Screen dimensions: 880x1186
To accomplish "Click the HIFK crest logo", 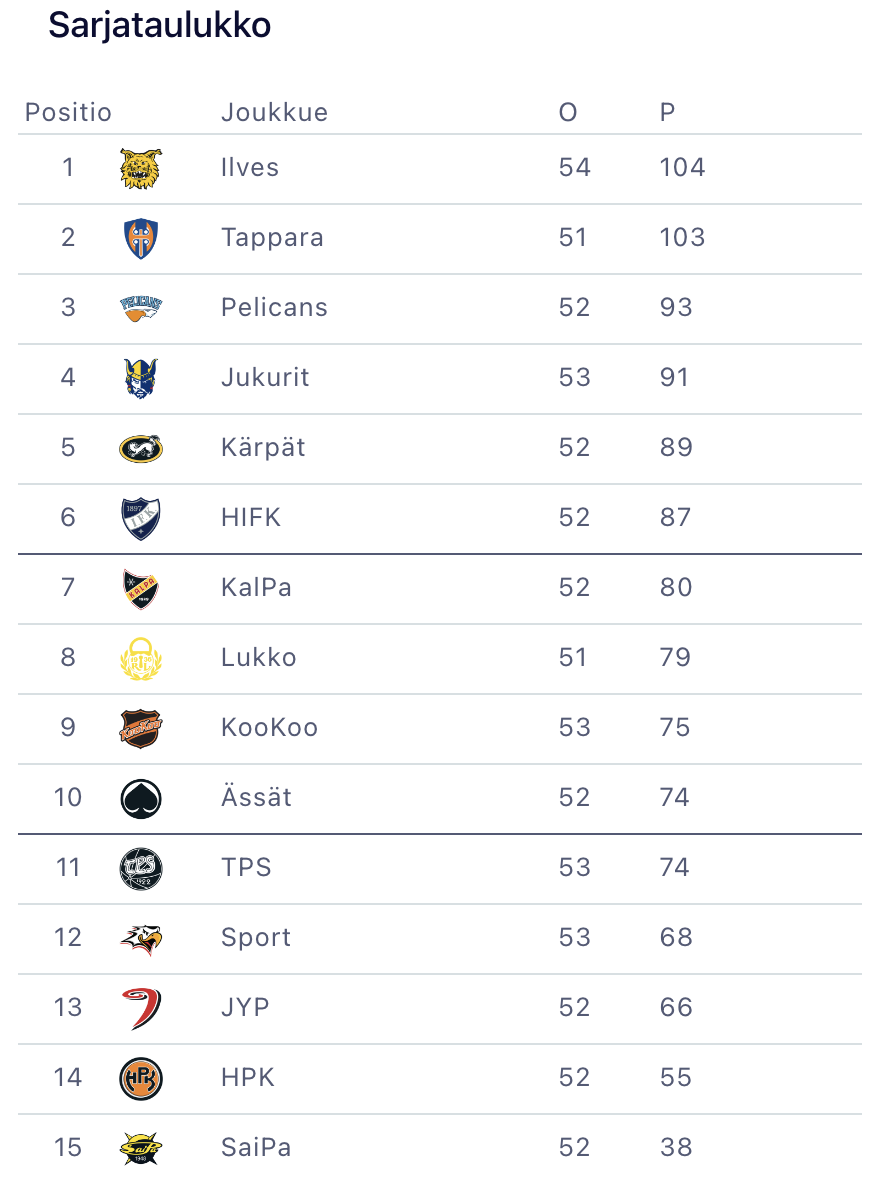I will tap(140, 518).
